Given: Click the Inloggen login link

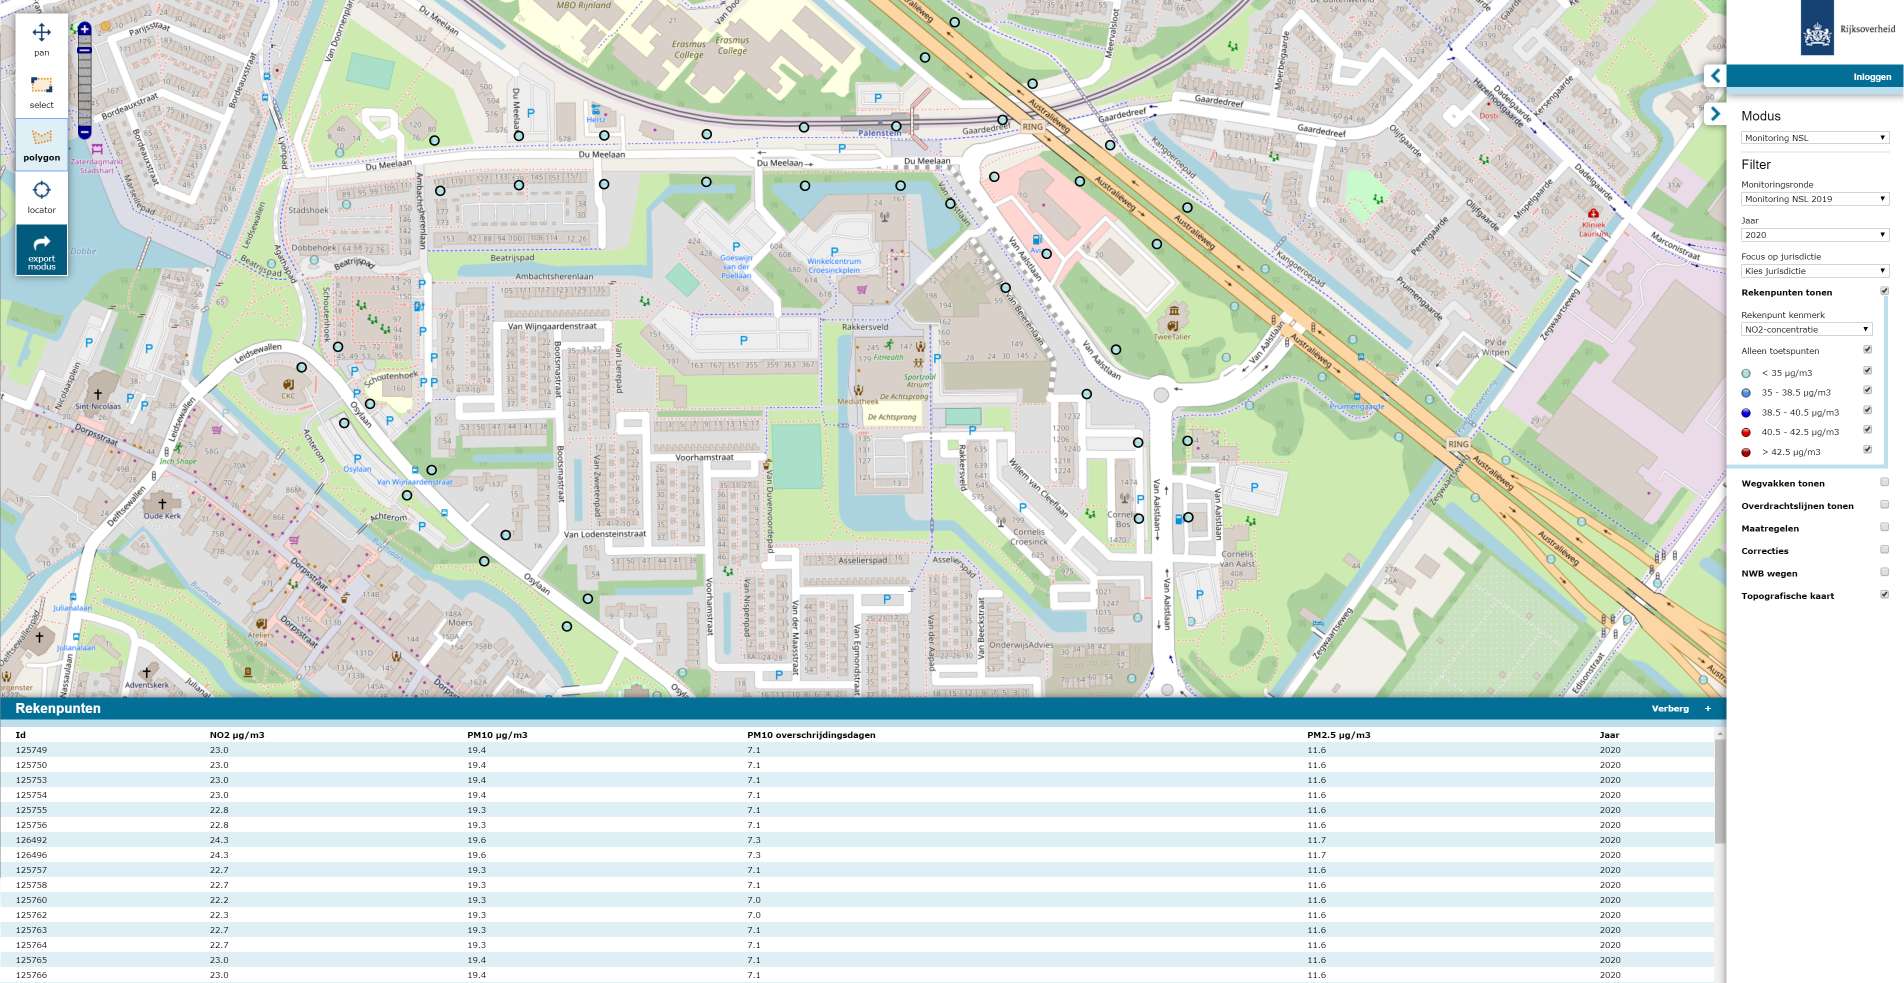Looking at the screenshot, I should point(1871,77).
